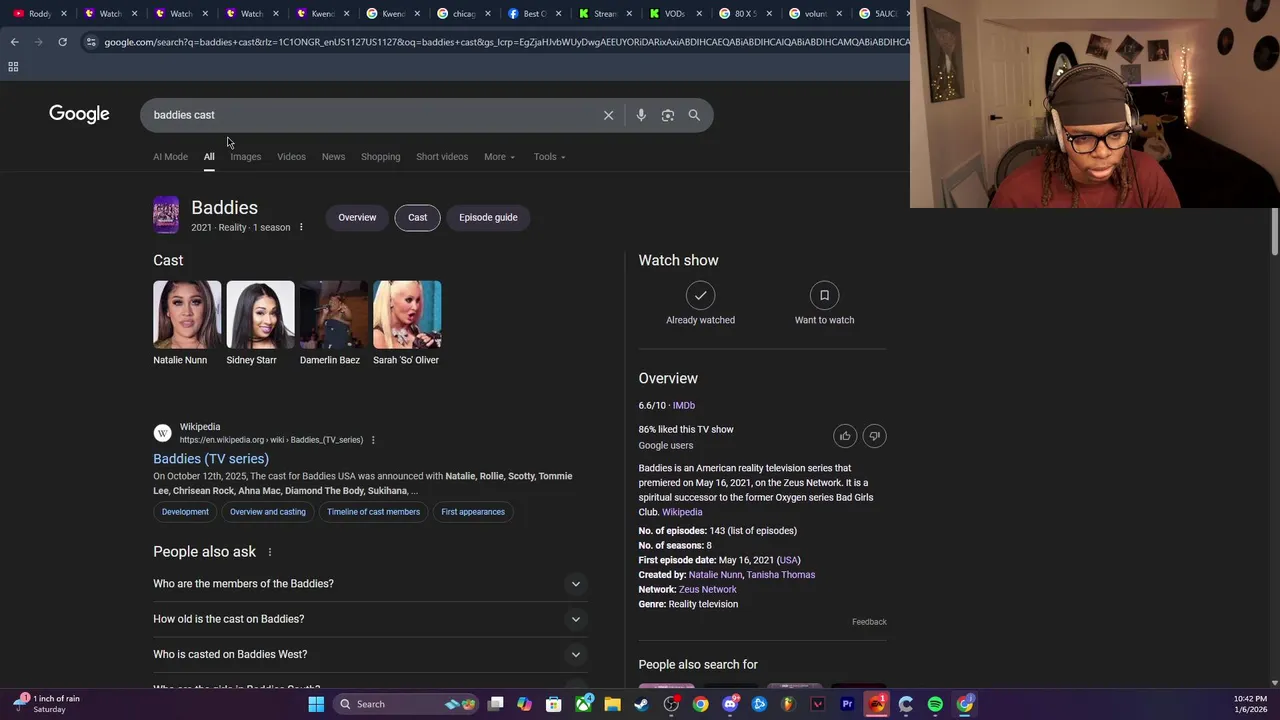Open three-dot menu next to People also ask

[269, 552]
